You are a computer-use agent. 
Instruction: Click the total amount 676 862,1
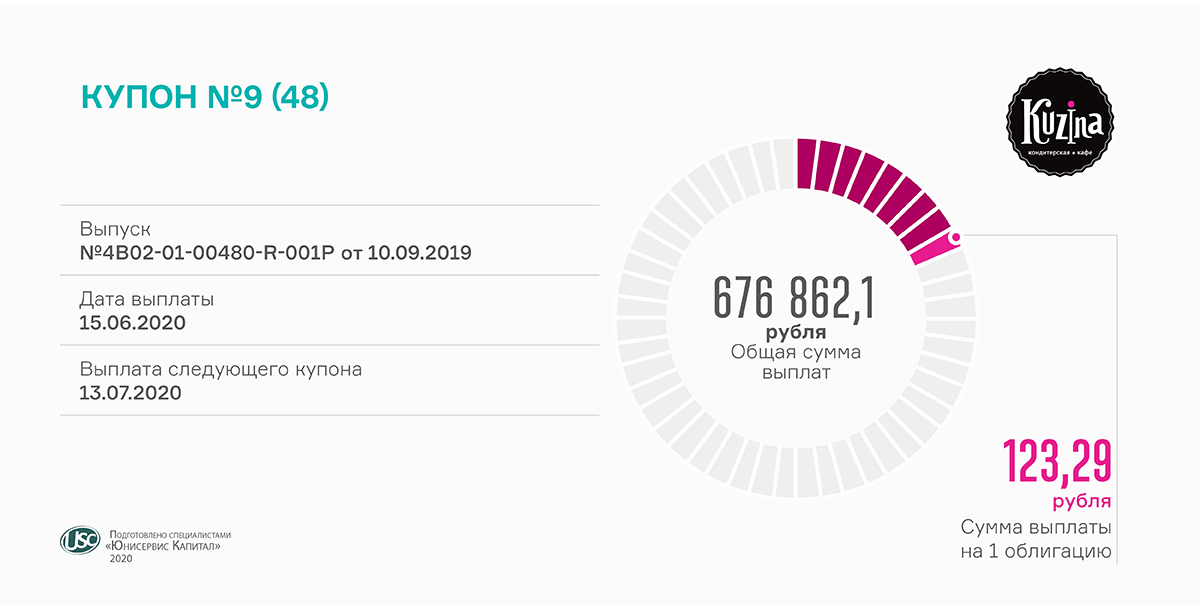pyautogui.click(x=795, y=297)
